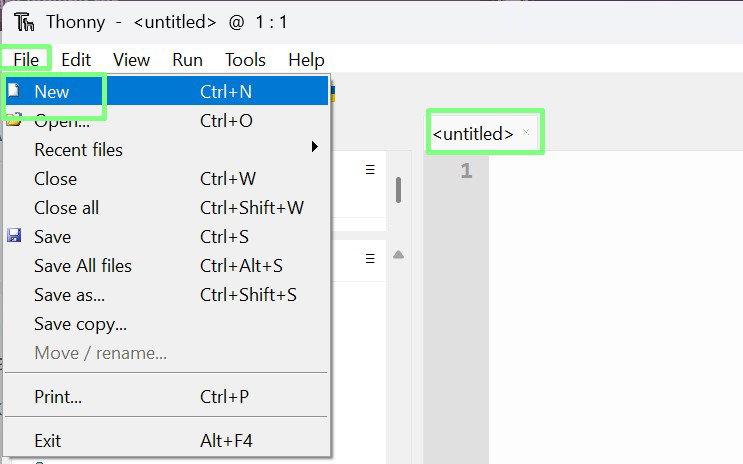This screenshot has height=464, width=743.
Task: Close the untitled editor tab
Action: point(526,132)
